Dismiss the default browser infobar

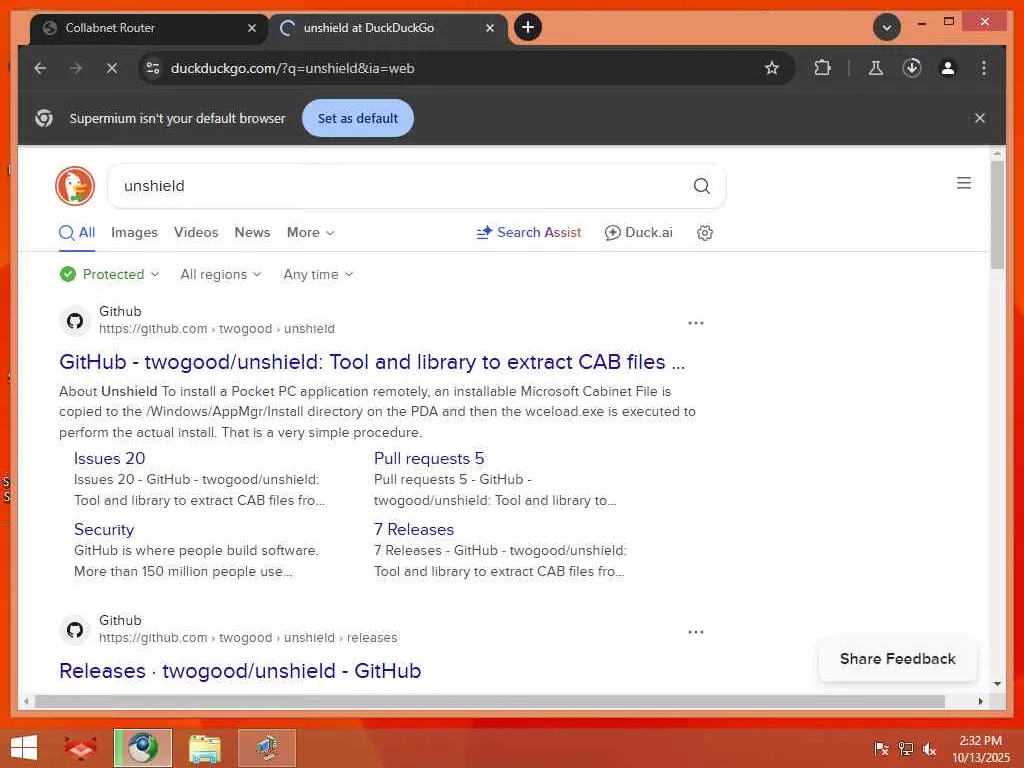point(980,118)
